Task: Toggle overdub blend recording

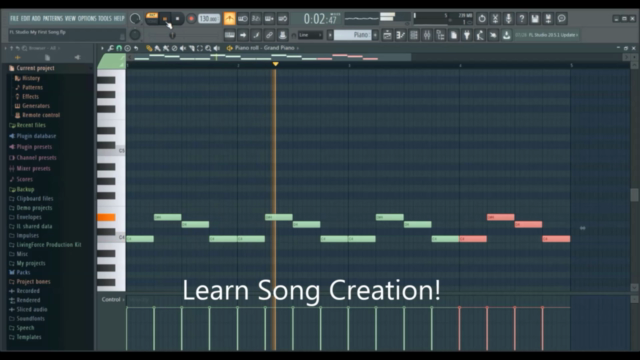Action: coord(269,19)
